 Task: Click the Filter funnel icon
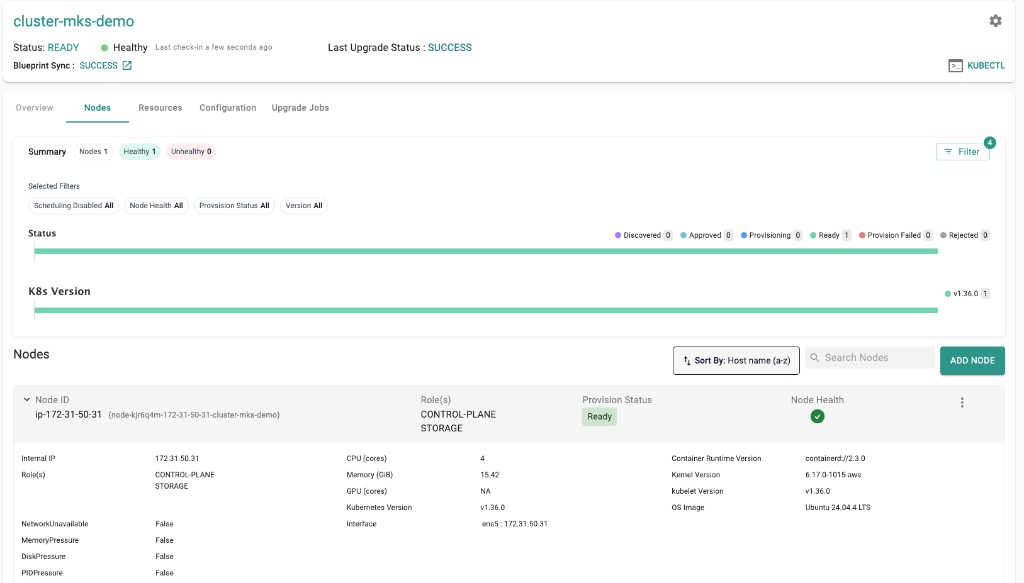(x=948, y=151)
